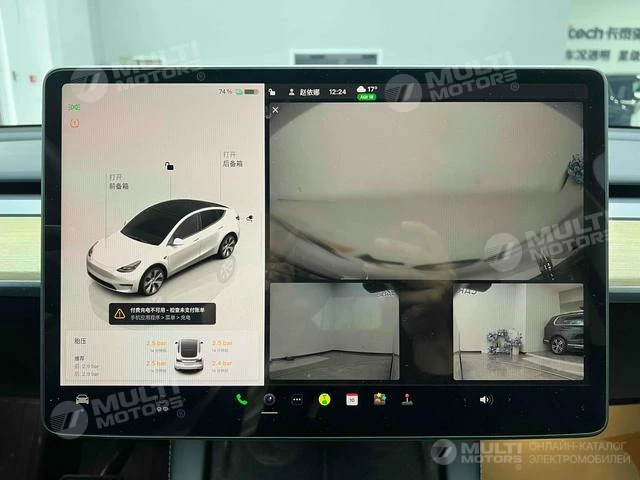Launch the green round app icon
Viewport: 640px width, 480px height.
pyautogui.click(x=324, y=399)
